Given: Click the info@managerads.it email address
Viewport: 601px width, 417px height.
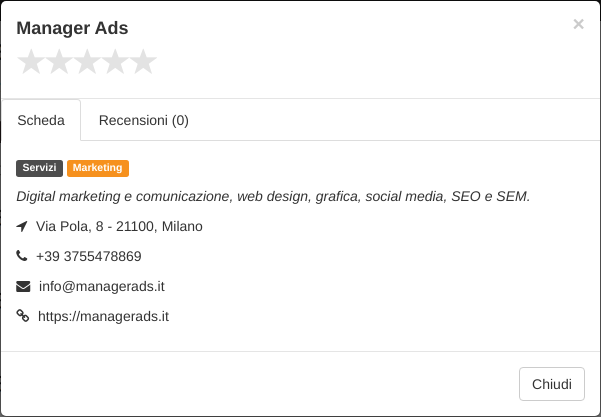Looking at the screenshot, I should pyautogui.click(x=102, y=286).
